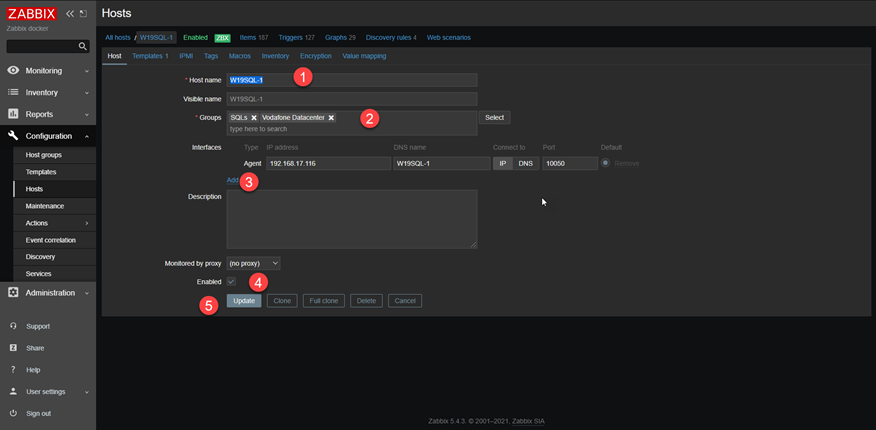
Task: Remove the SQLs group tag
Action: pos(254,118)
